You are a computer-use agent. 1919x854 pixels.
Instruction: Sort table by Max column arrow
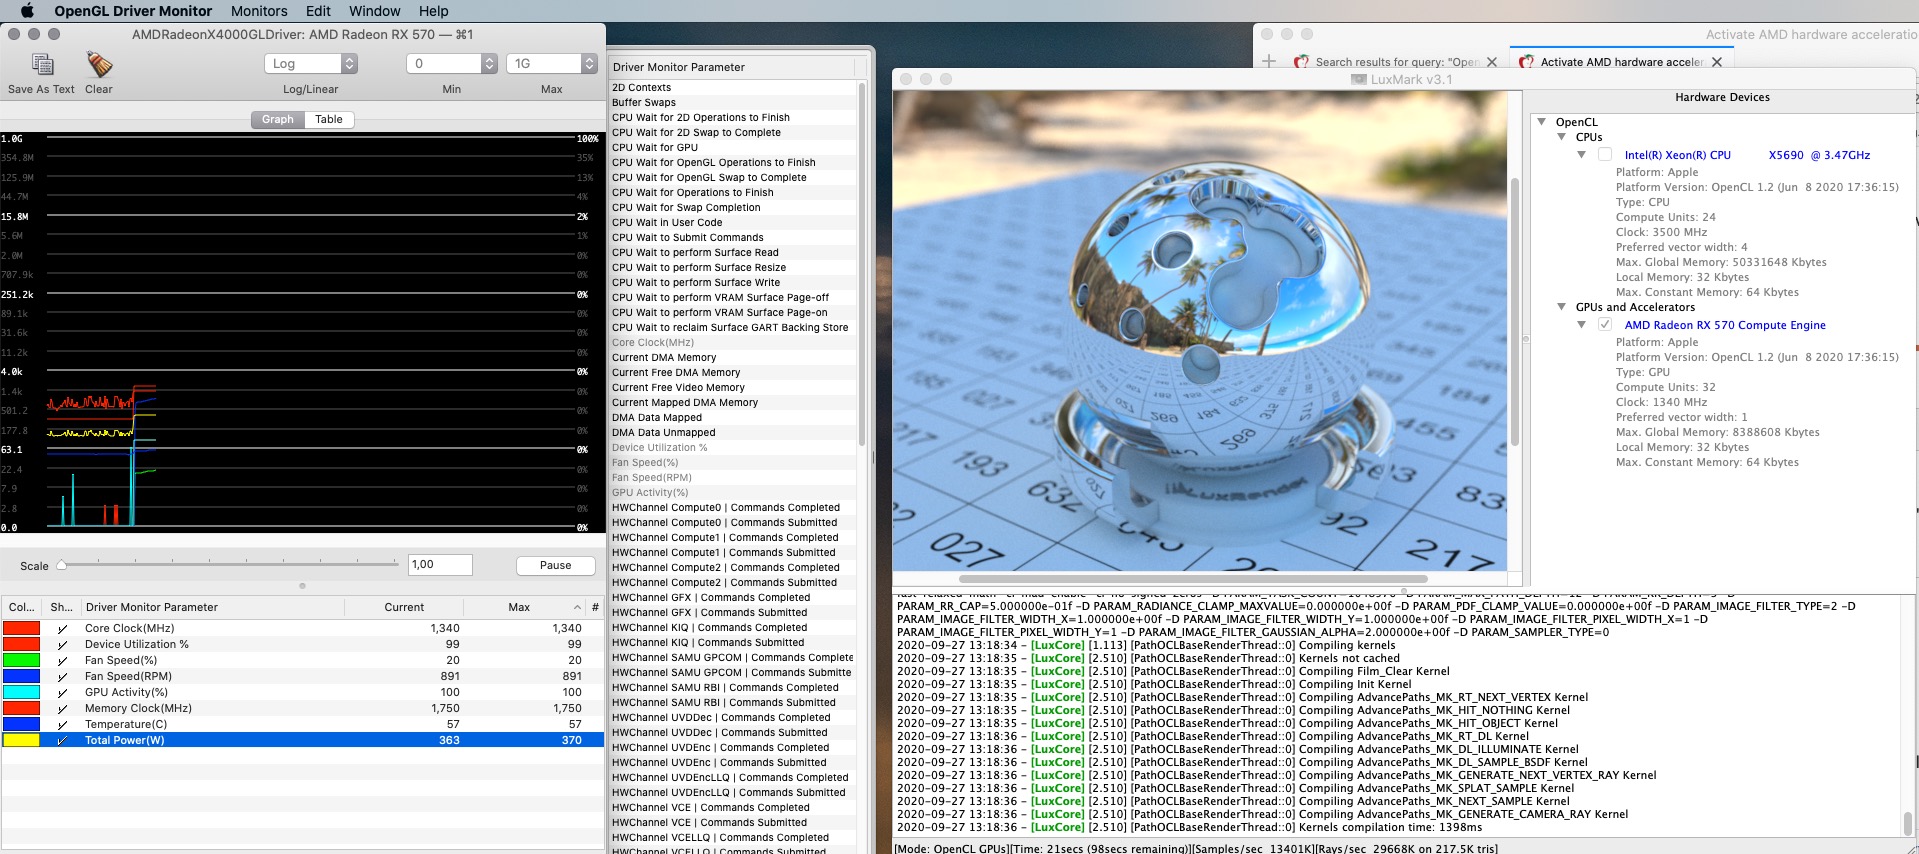pos(577,607)
